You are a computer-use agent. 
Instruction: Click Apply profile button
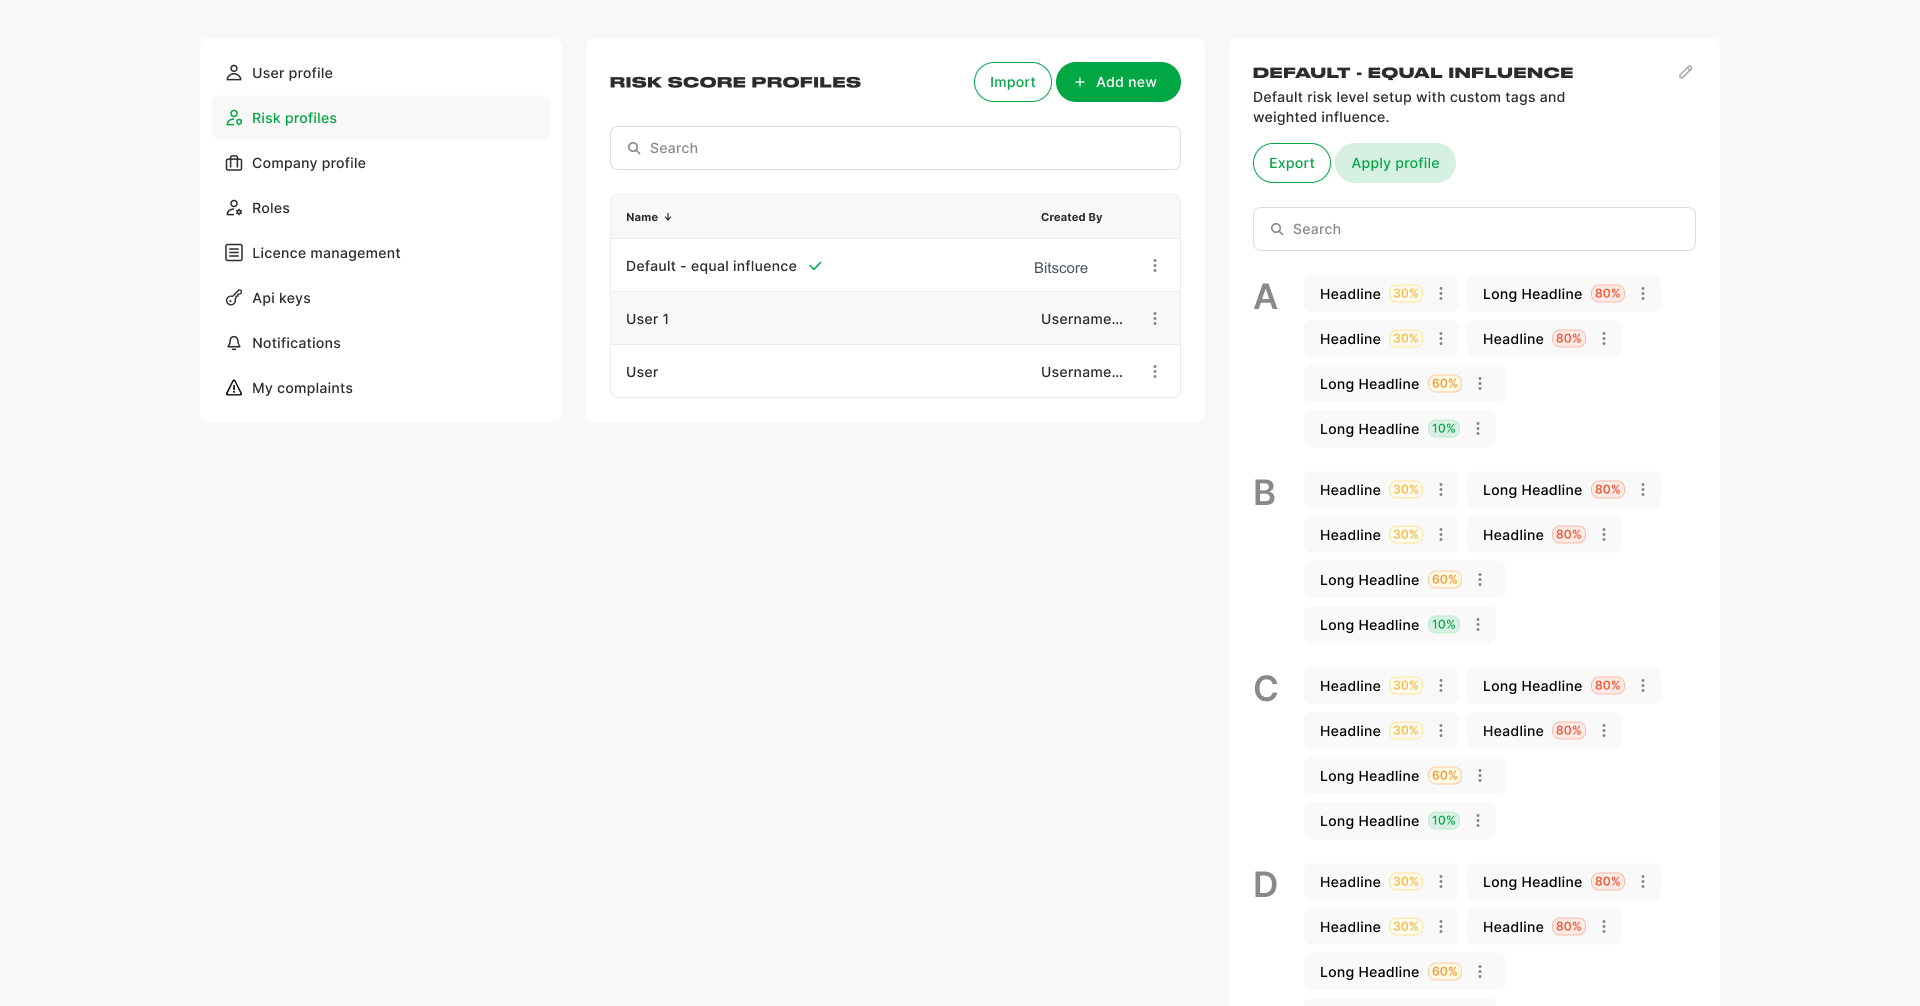tap(1395, 163)
